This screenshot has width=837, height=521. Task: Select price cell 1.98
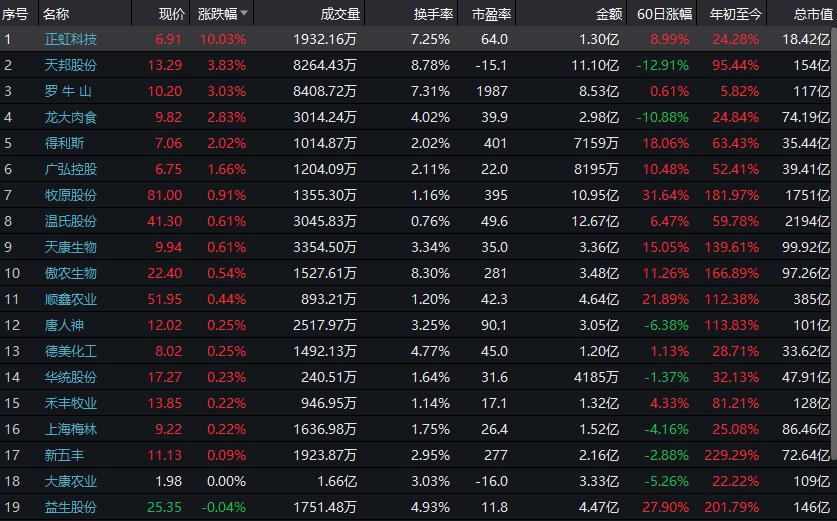(x=169, y=481)
